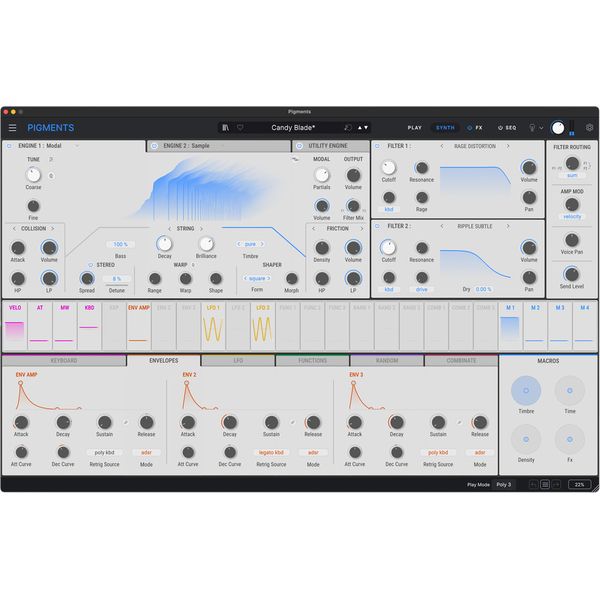Image resolution: width=600 pixels, height=600 pixels.
Task: Click the Detune 8 % value field
Action: pyautogui.click(x=117, y=279)
